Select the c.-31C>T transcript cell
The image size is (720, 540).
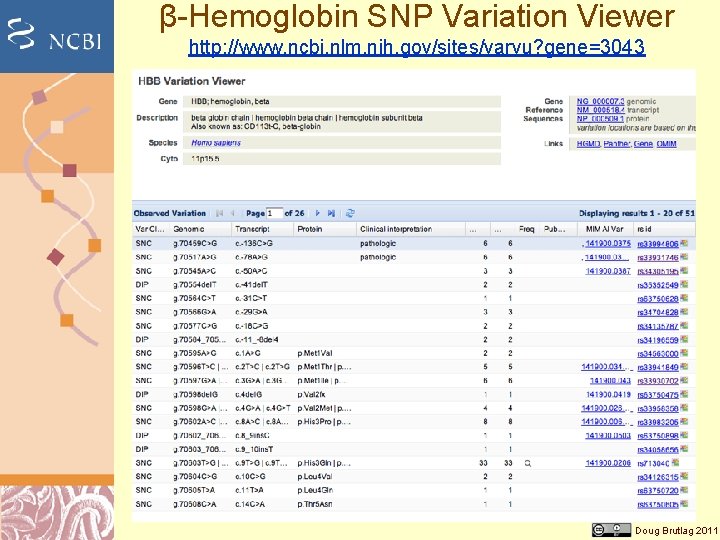[251, 298]
